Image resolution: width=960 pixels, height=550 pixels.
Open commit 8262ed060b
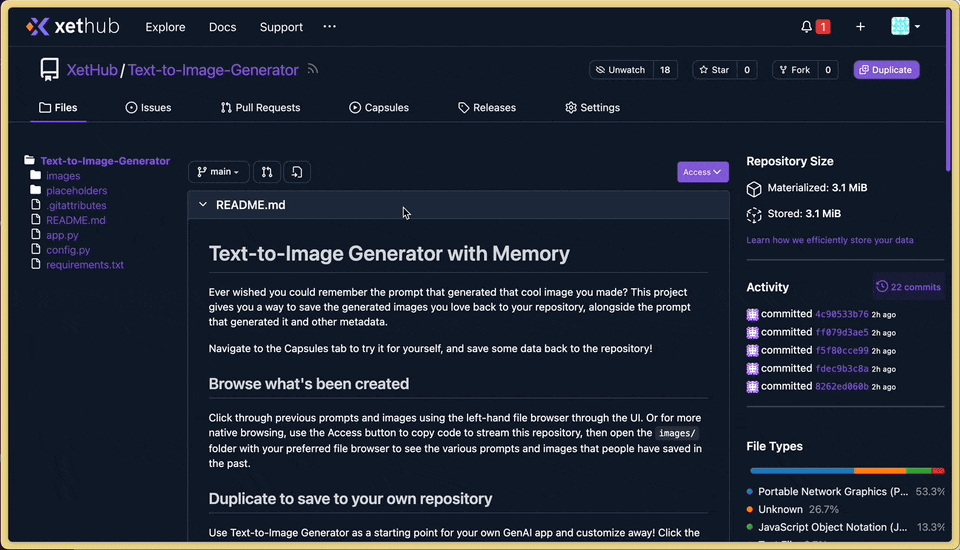tap(841, 386)
